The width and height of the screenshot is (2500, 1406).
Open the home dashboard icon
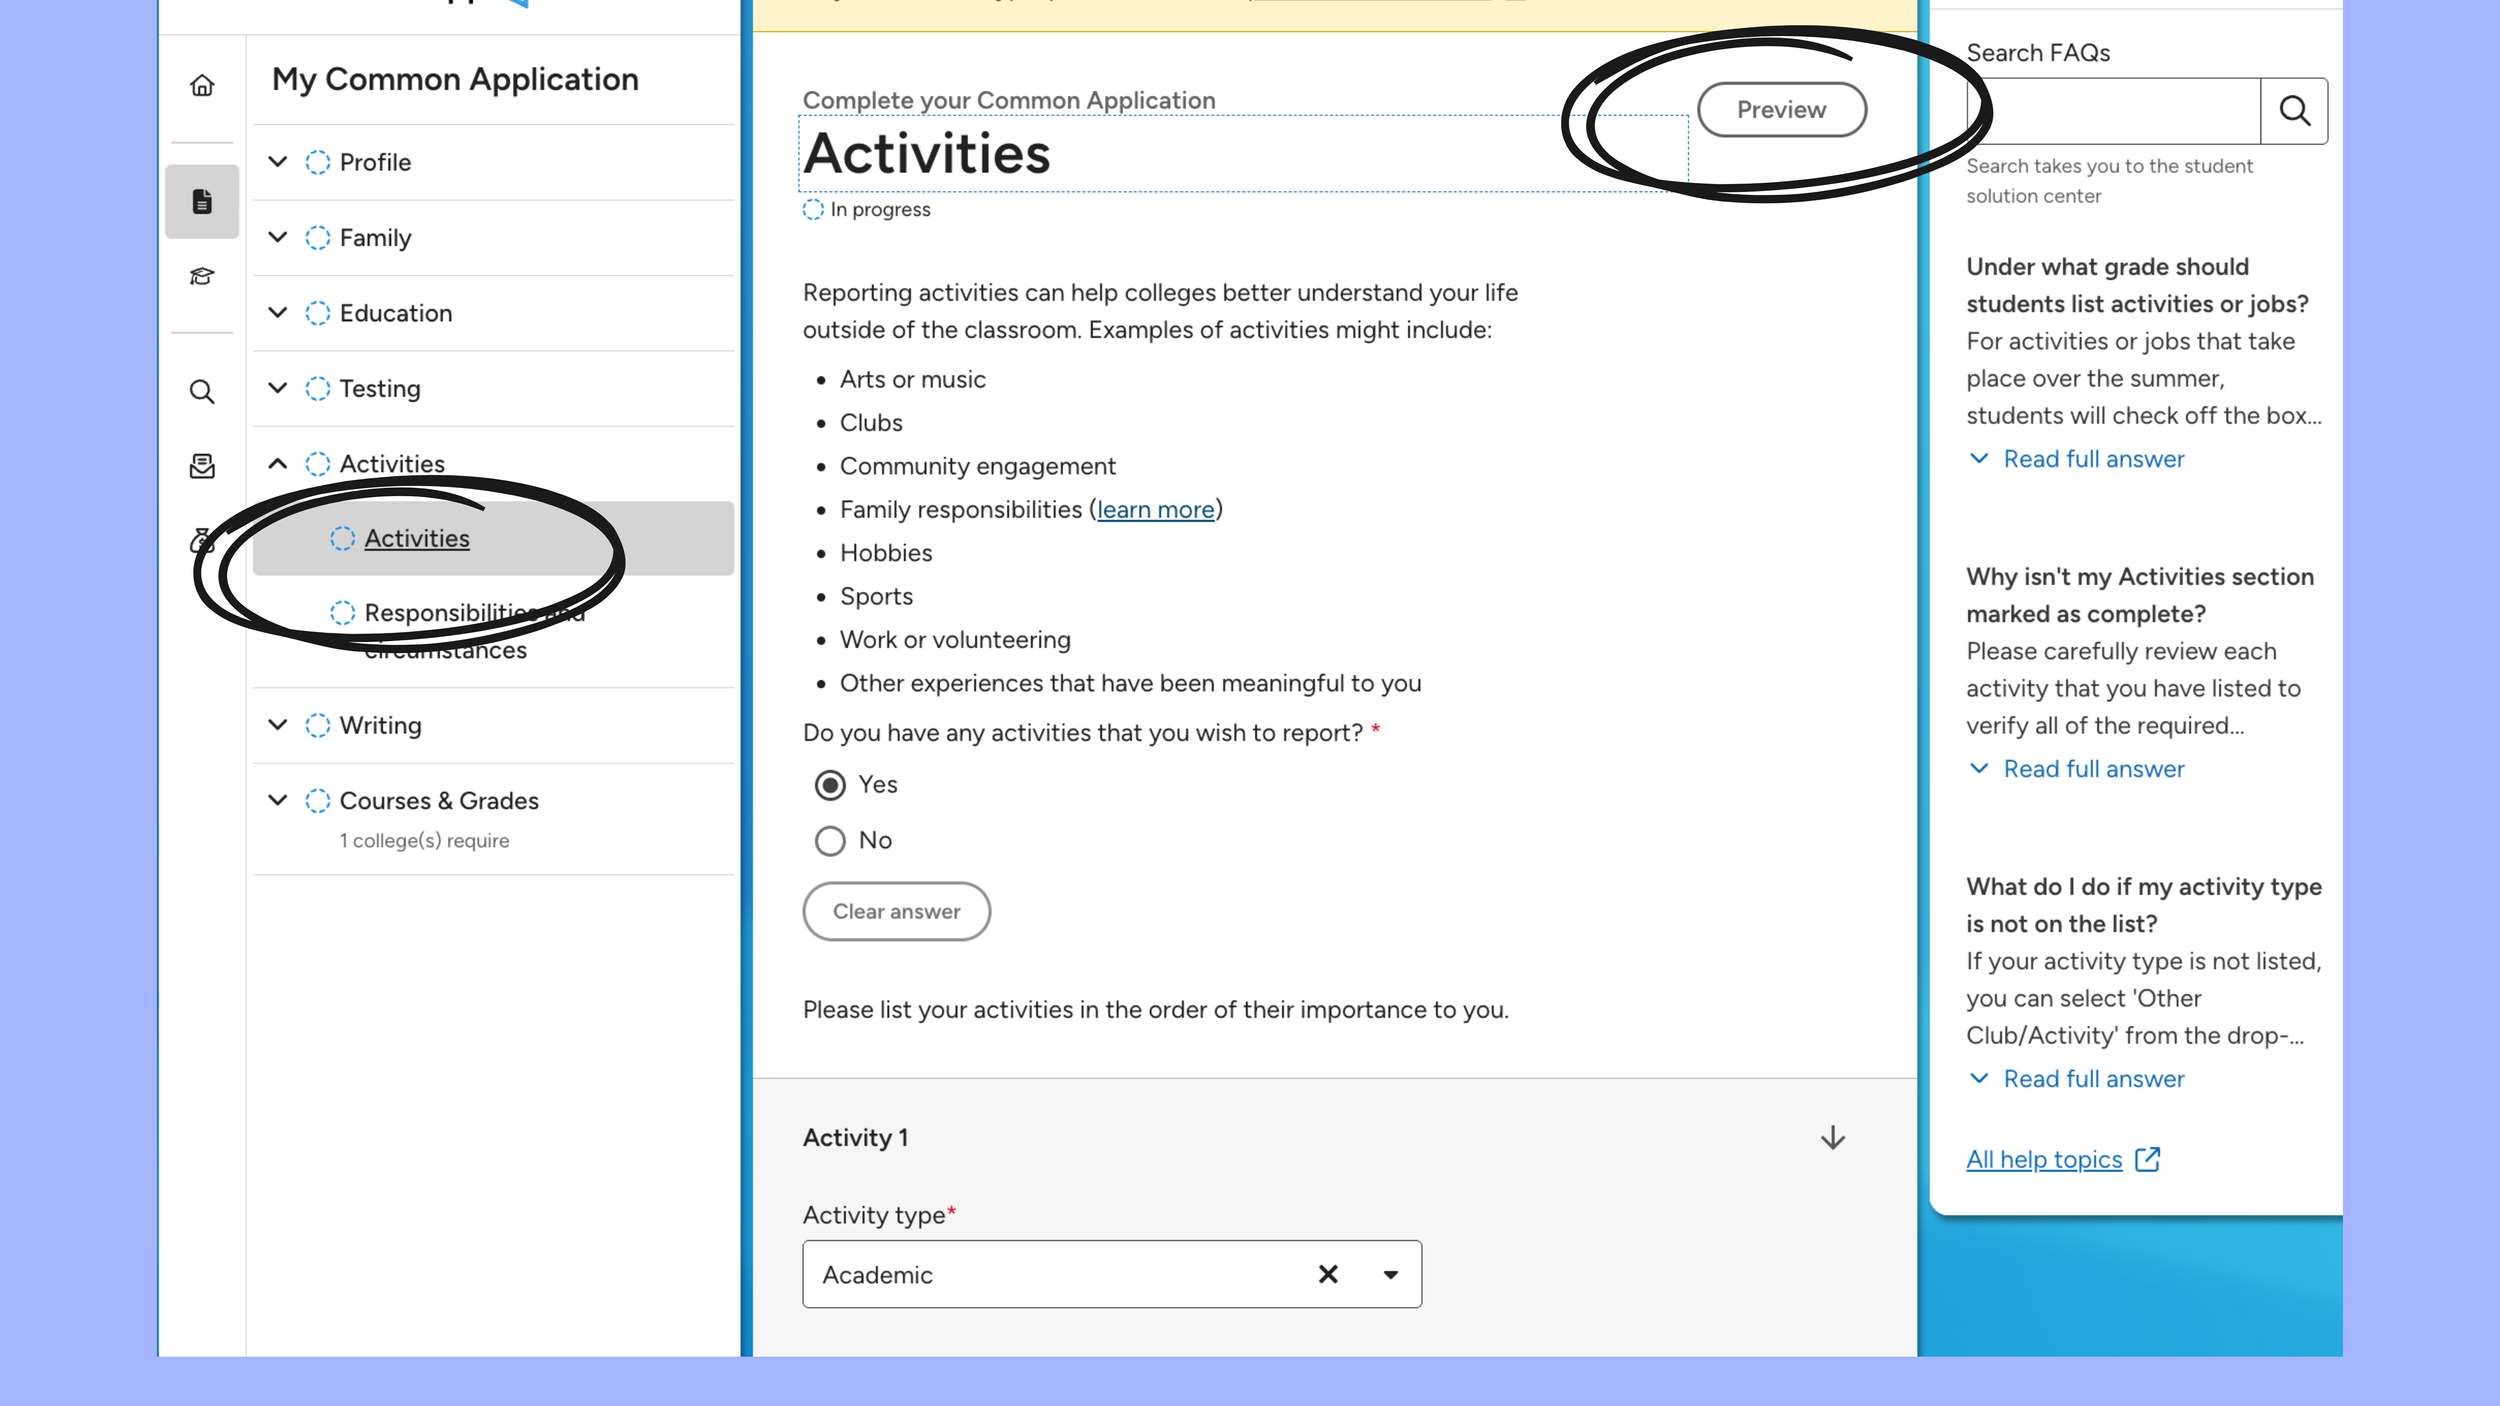click(202, 86)
